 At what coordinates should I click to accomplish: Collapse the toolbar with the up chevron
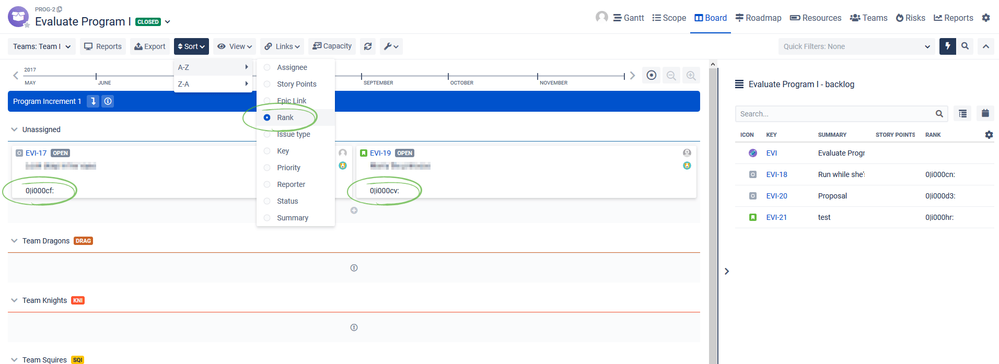[x=986, y=47]
